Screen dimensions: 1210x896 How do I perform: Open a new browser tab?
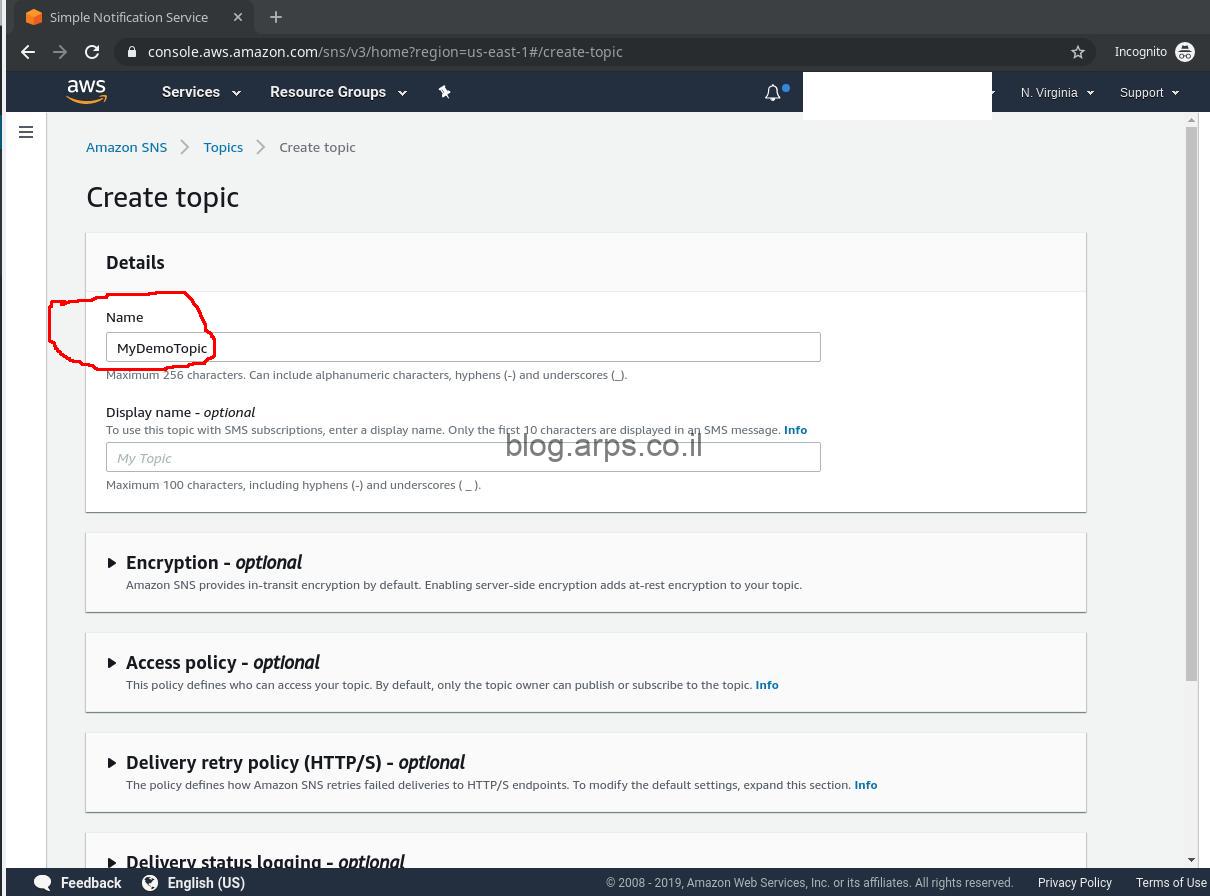pyautogui.click(x=276, y=17)
